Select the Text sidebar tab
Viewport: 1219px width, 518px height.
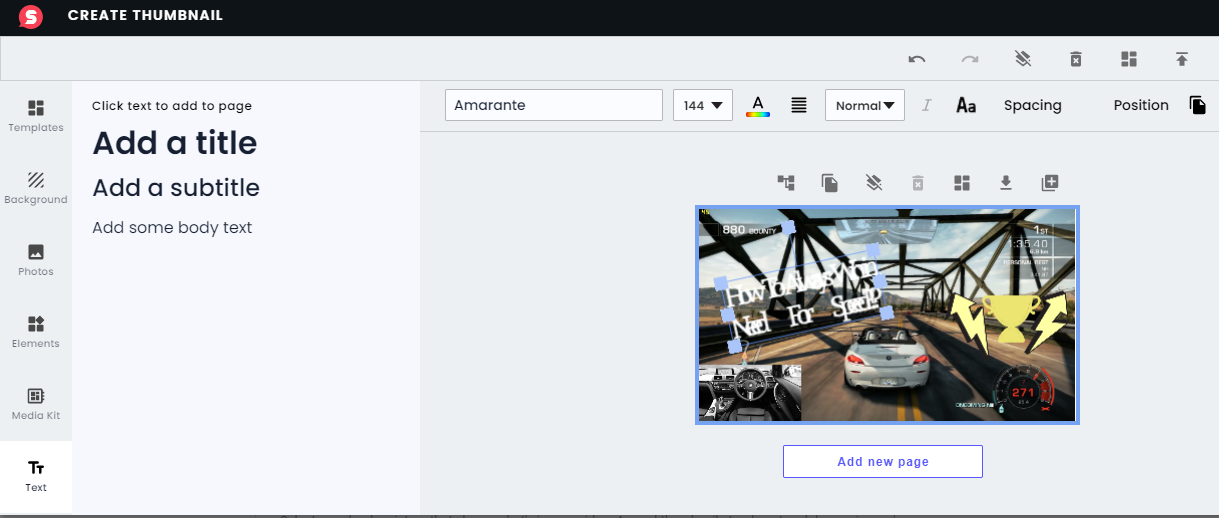click(x=36, y=476)
